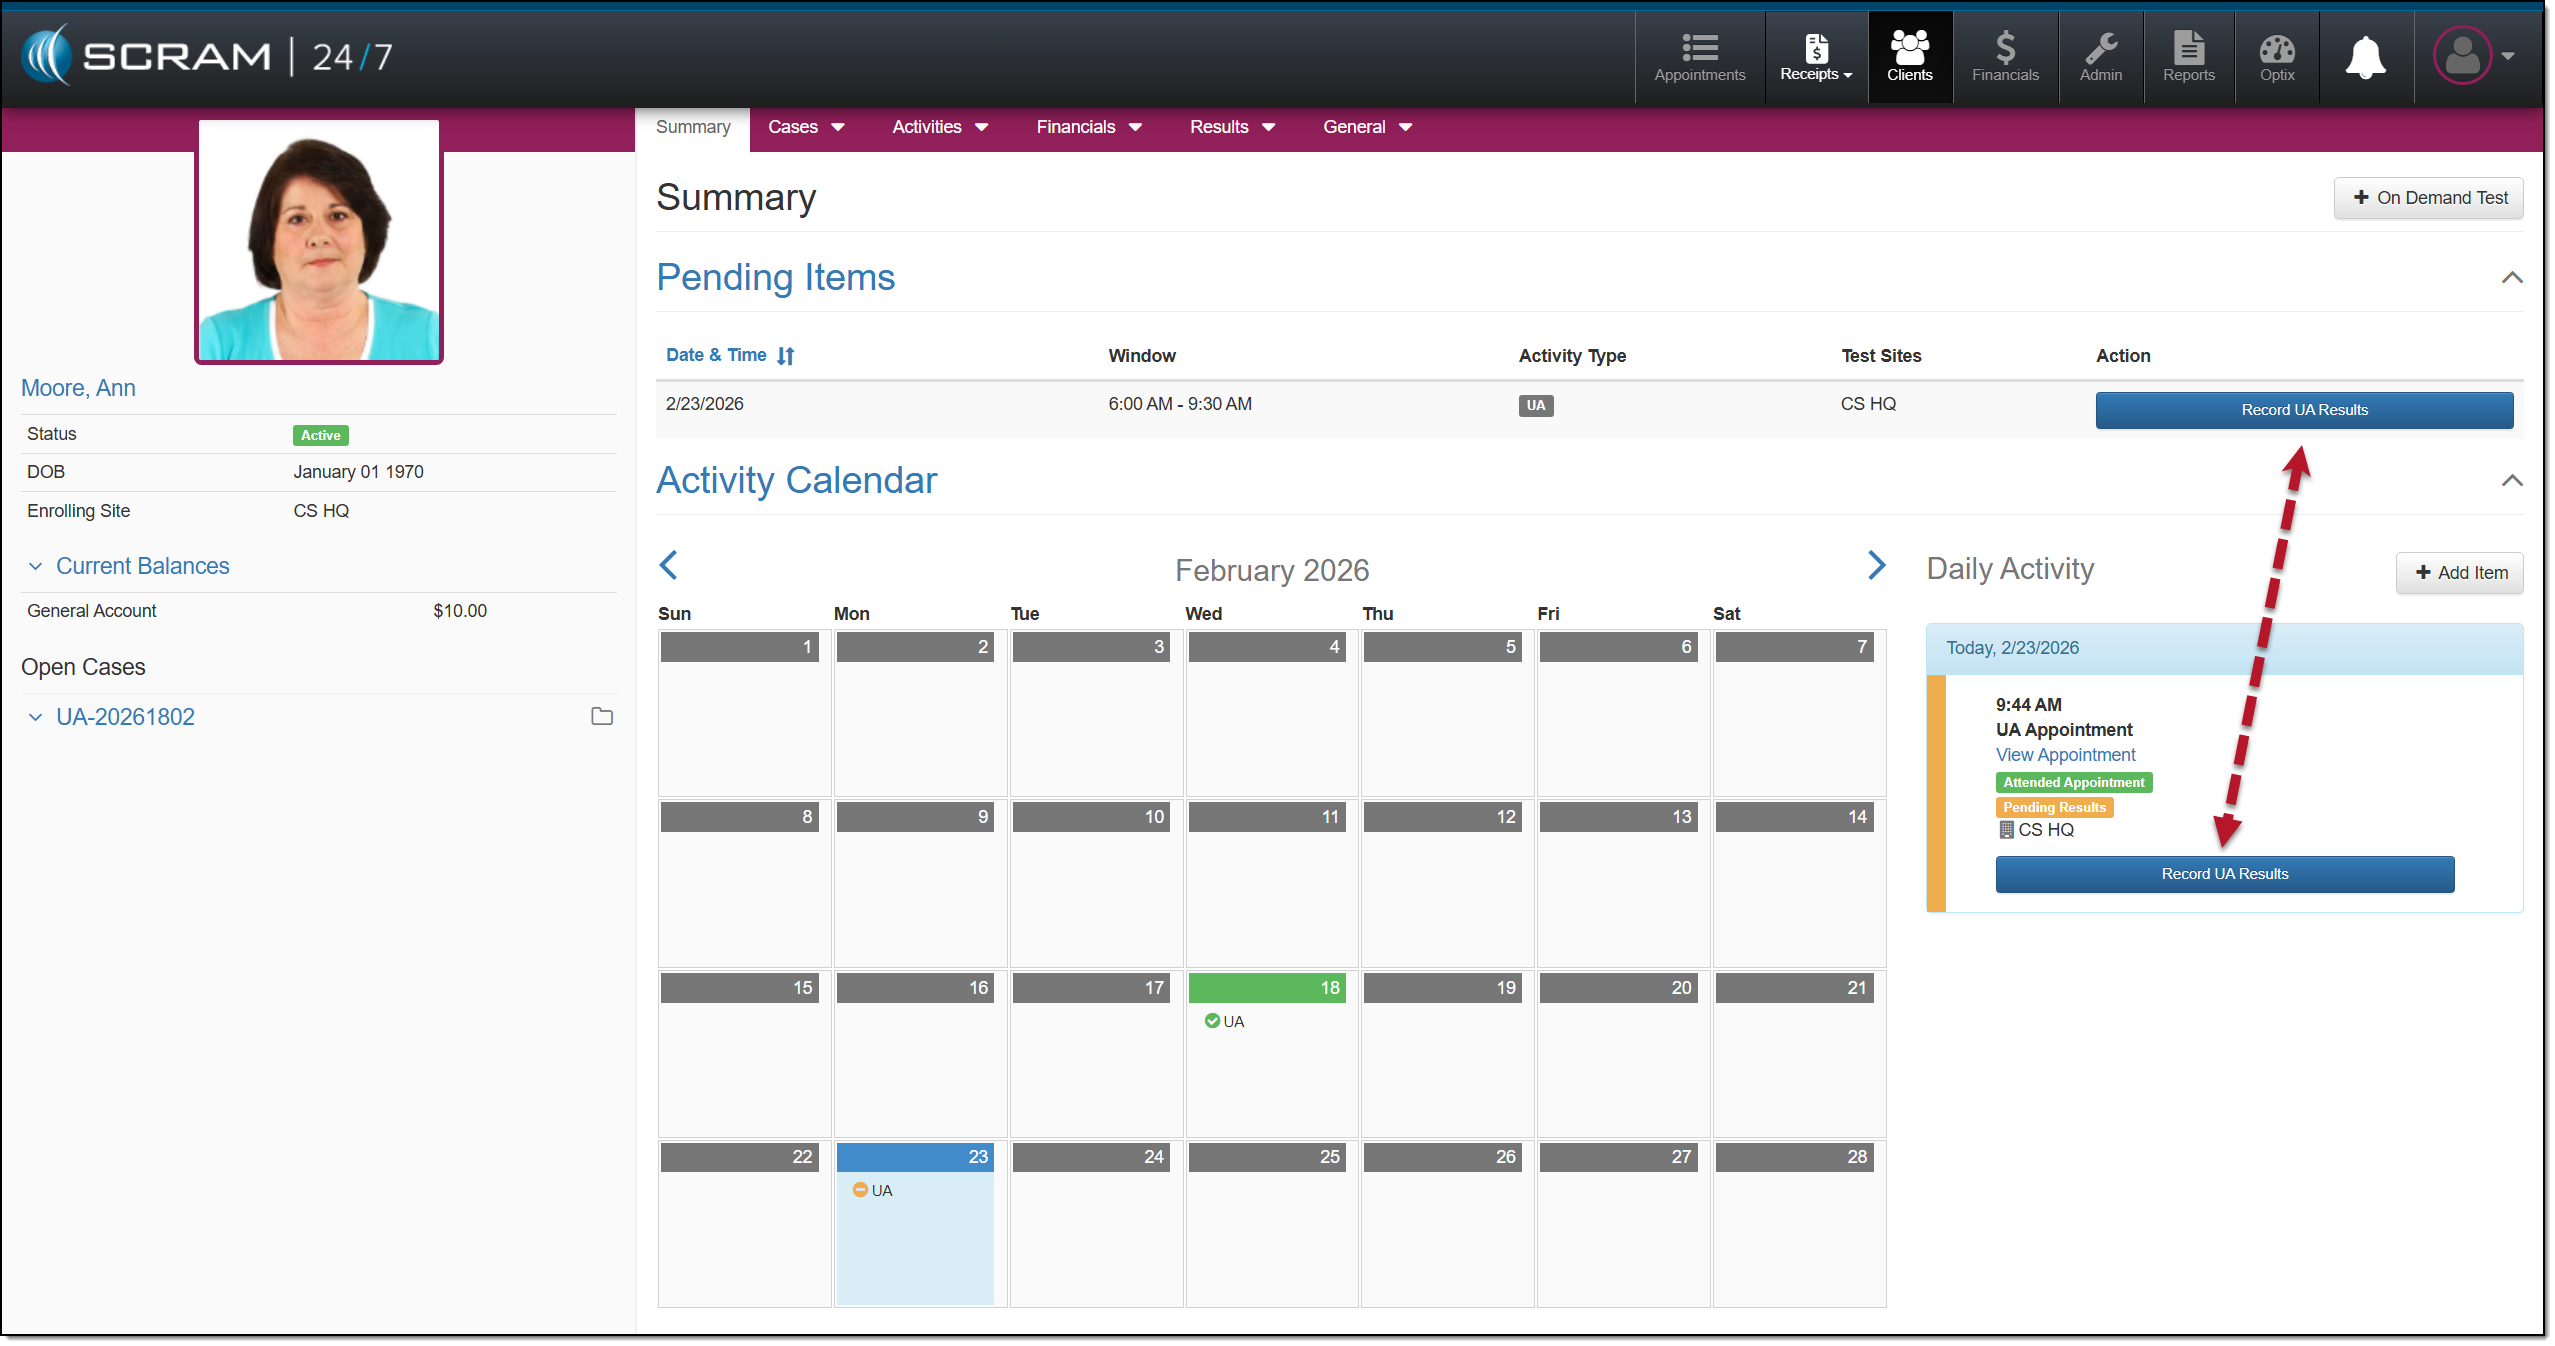Click the On Demand Test button
Screen dimensions: 2555x1346
(2428, 198)
